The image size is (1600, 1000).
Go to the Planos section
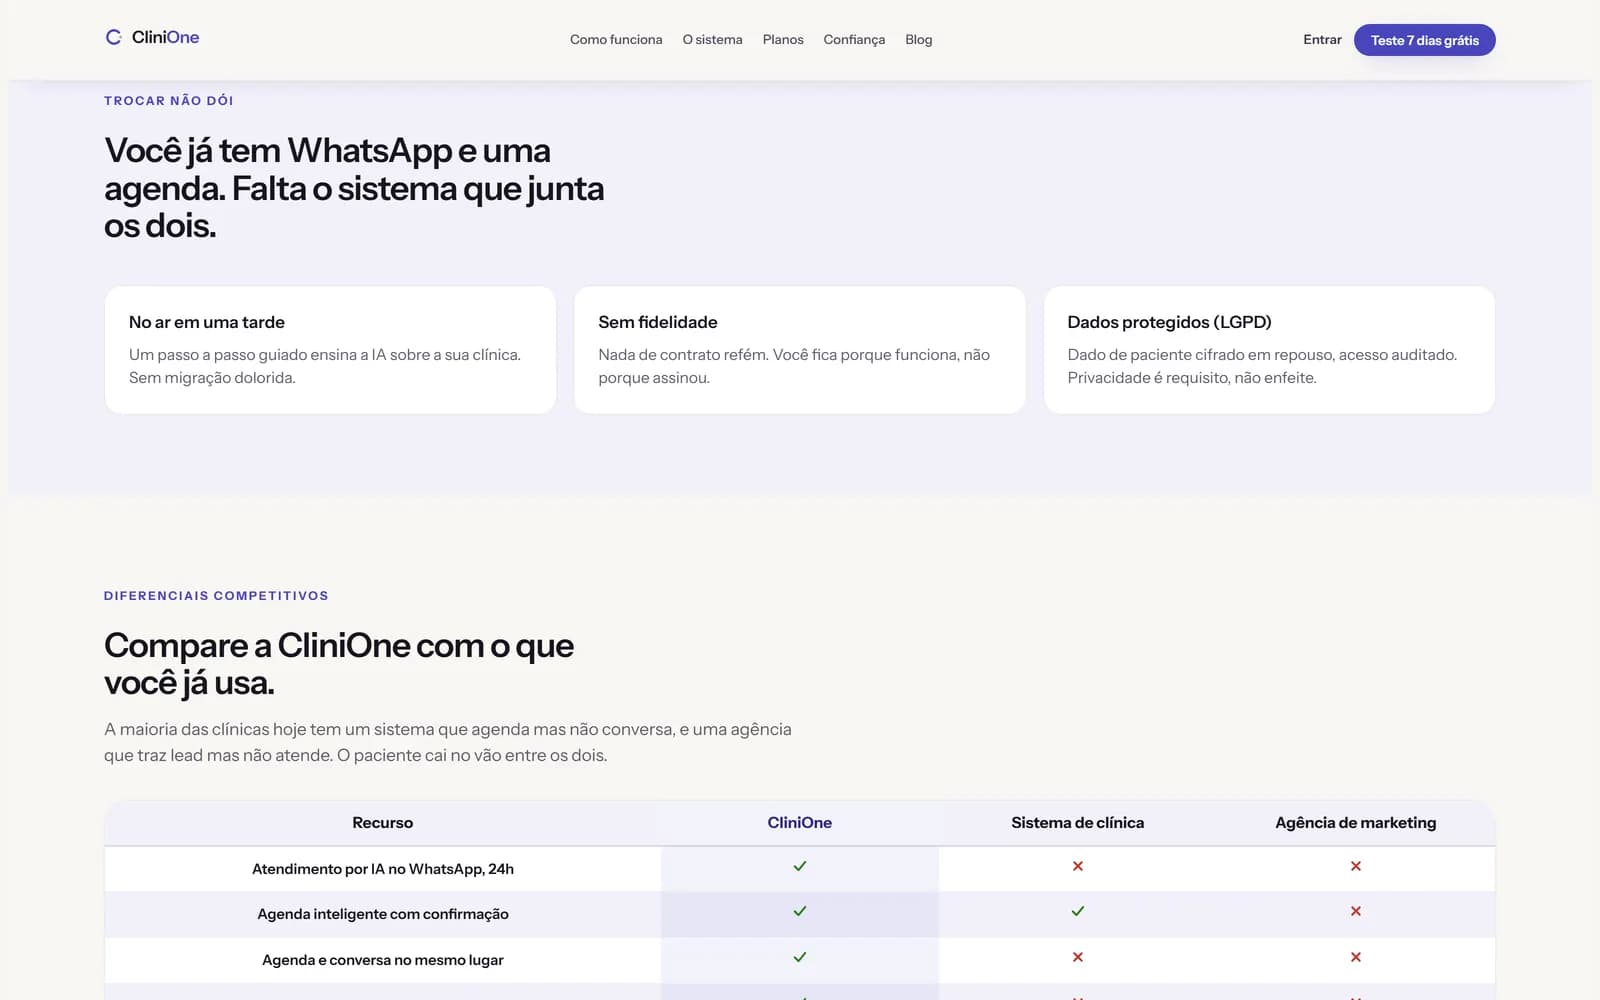(x=783, y=40)
